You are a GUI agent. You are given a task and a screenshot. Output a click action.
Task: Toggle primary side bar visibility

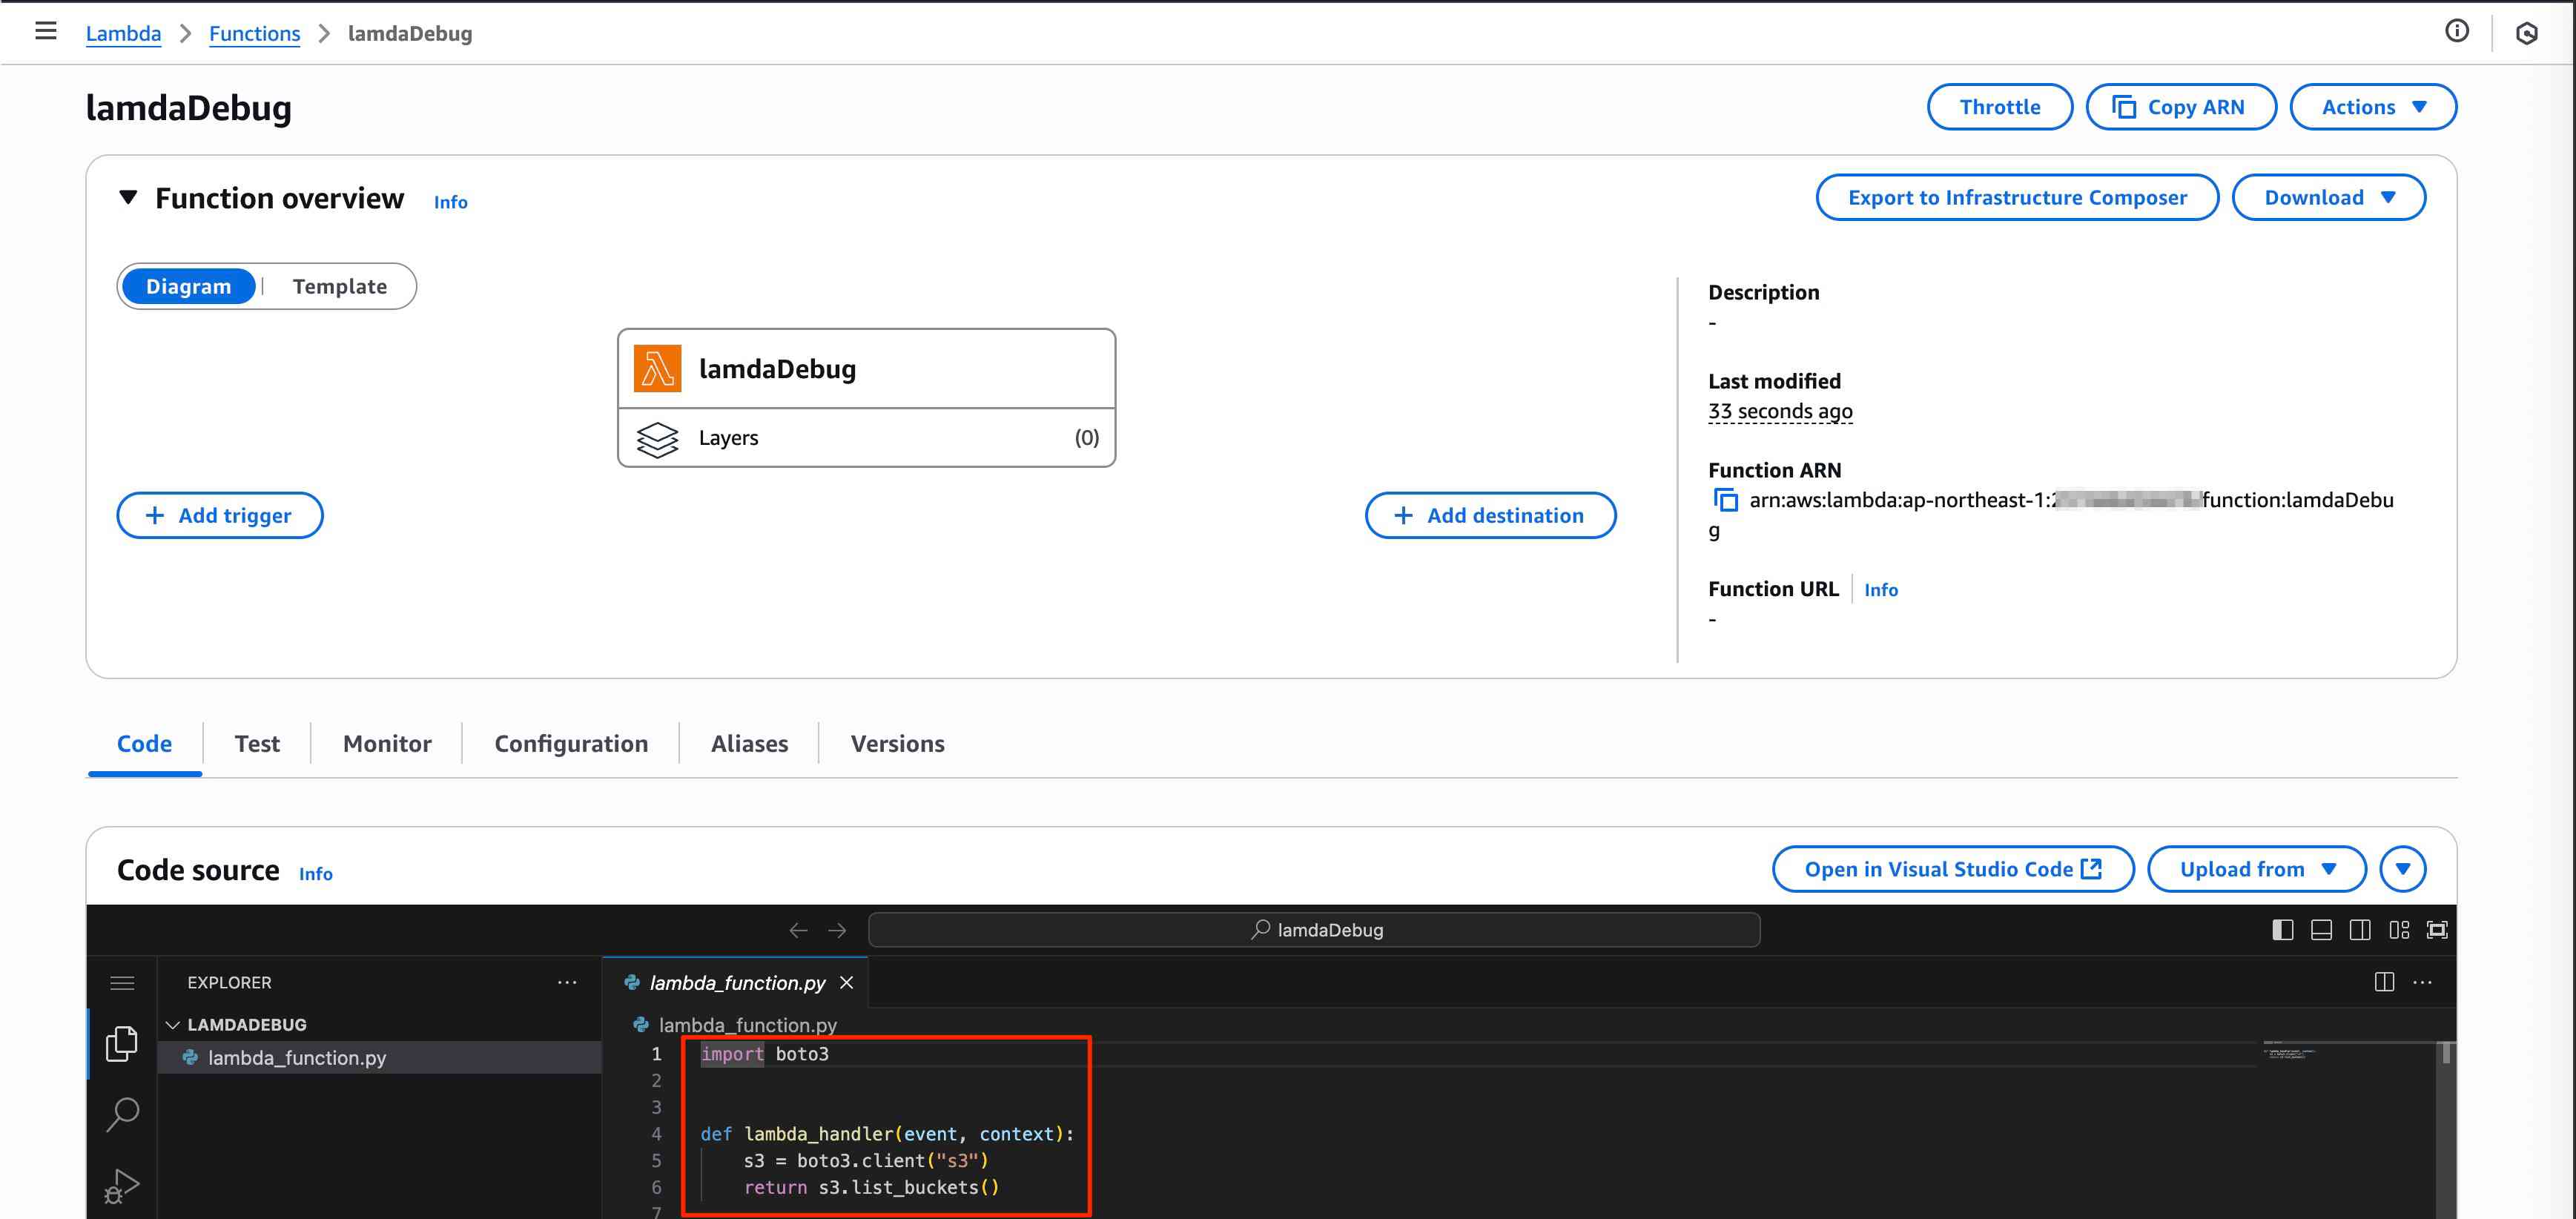[x=2283, y=930]
